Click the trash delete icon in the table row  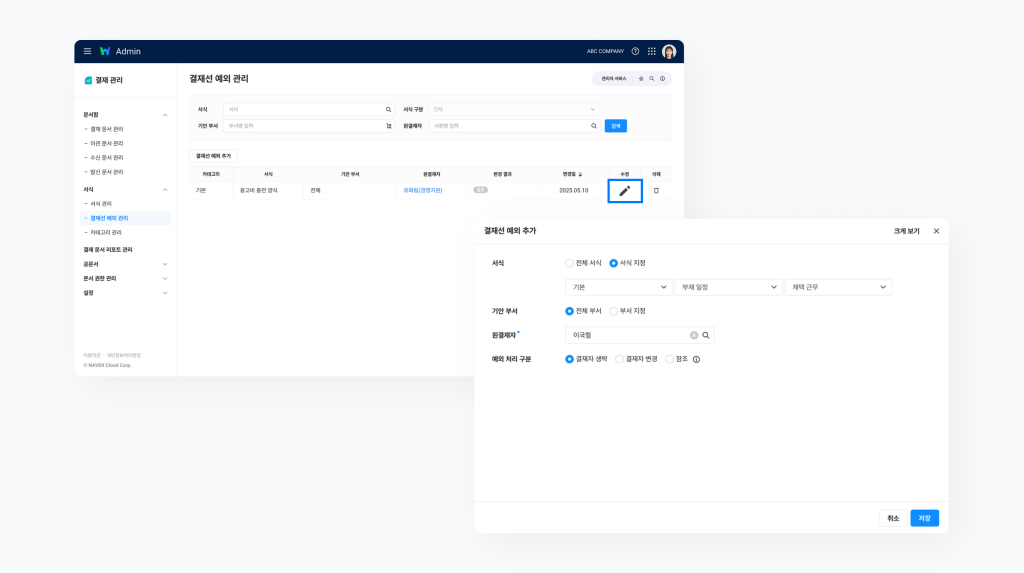pos(656,190)
